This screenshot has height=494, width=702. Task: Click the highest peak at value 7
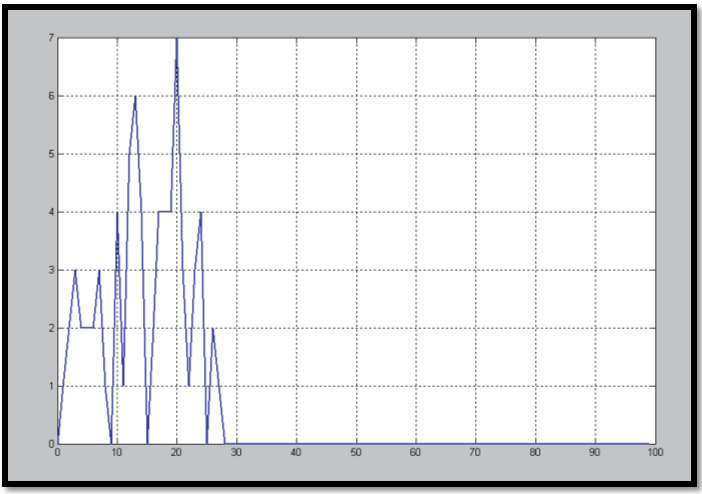[177, 39]
